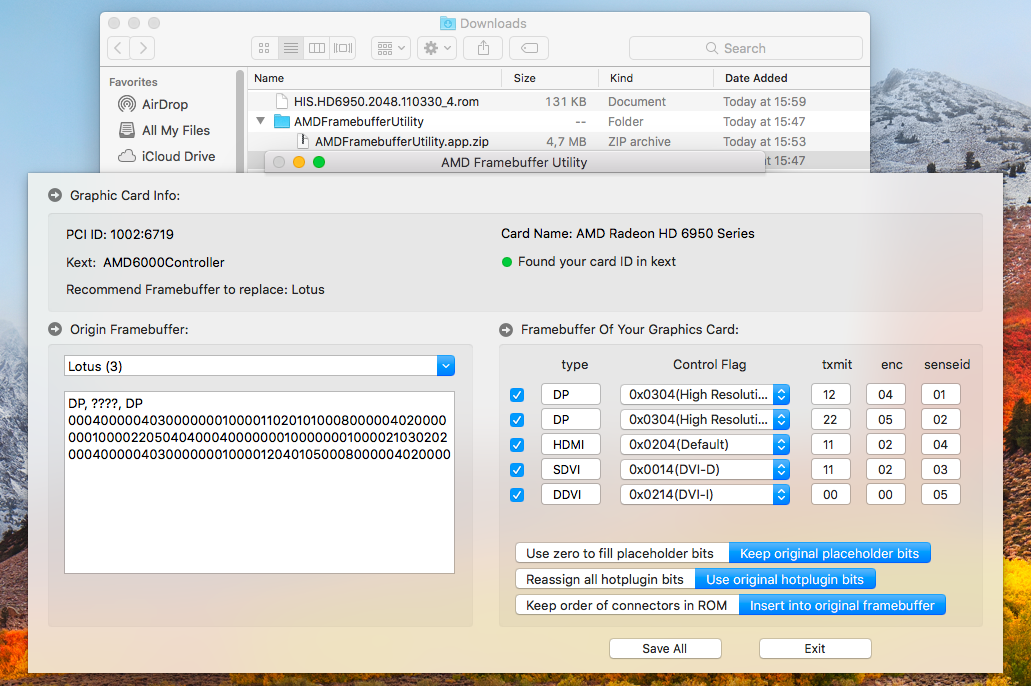Viewport: 1031px width, 686px height.
Task: Click the Save All button
Action: (x=664, y=649)
